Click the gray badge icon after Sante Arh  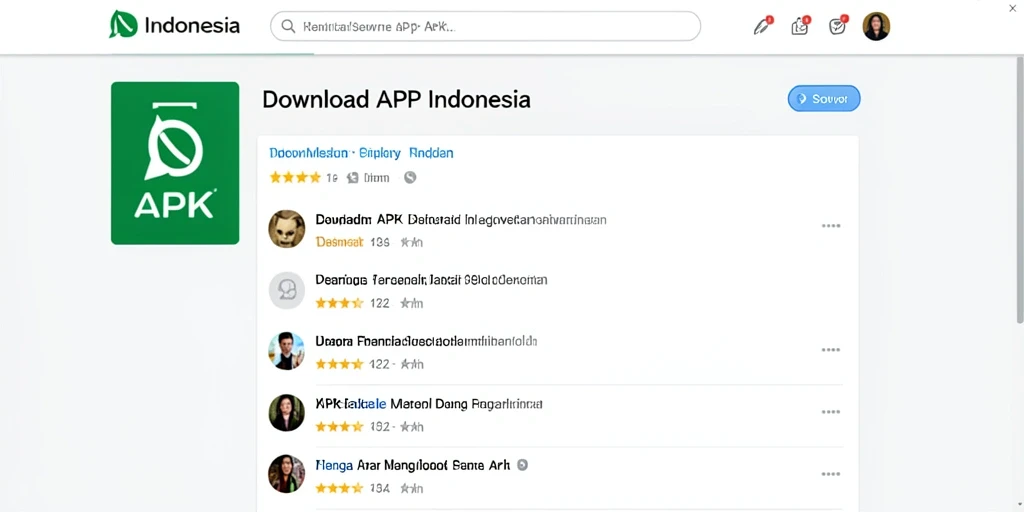tap(522, 465)
